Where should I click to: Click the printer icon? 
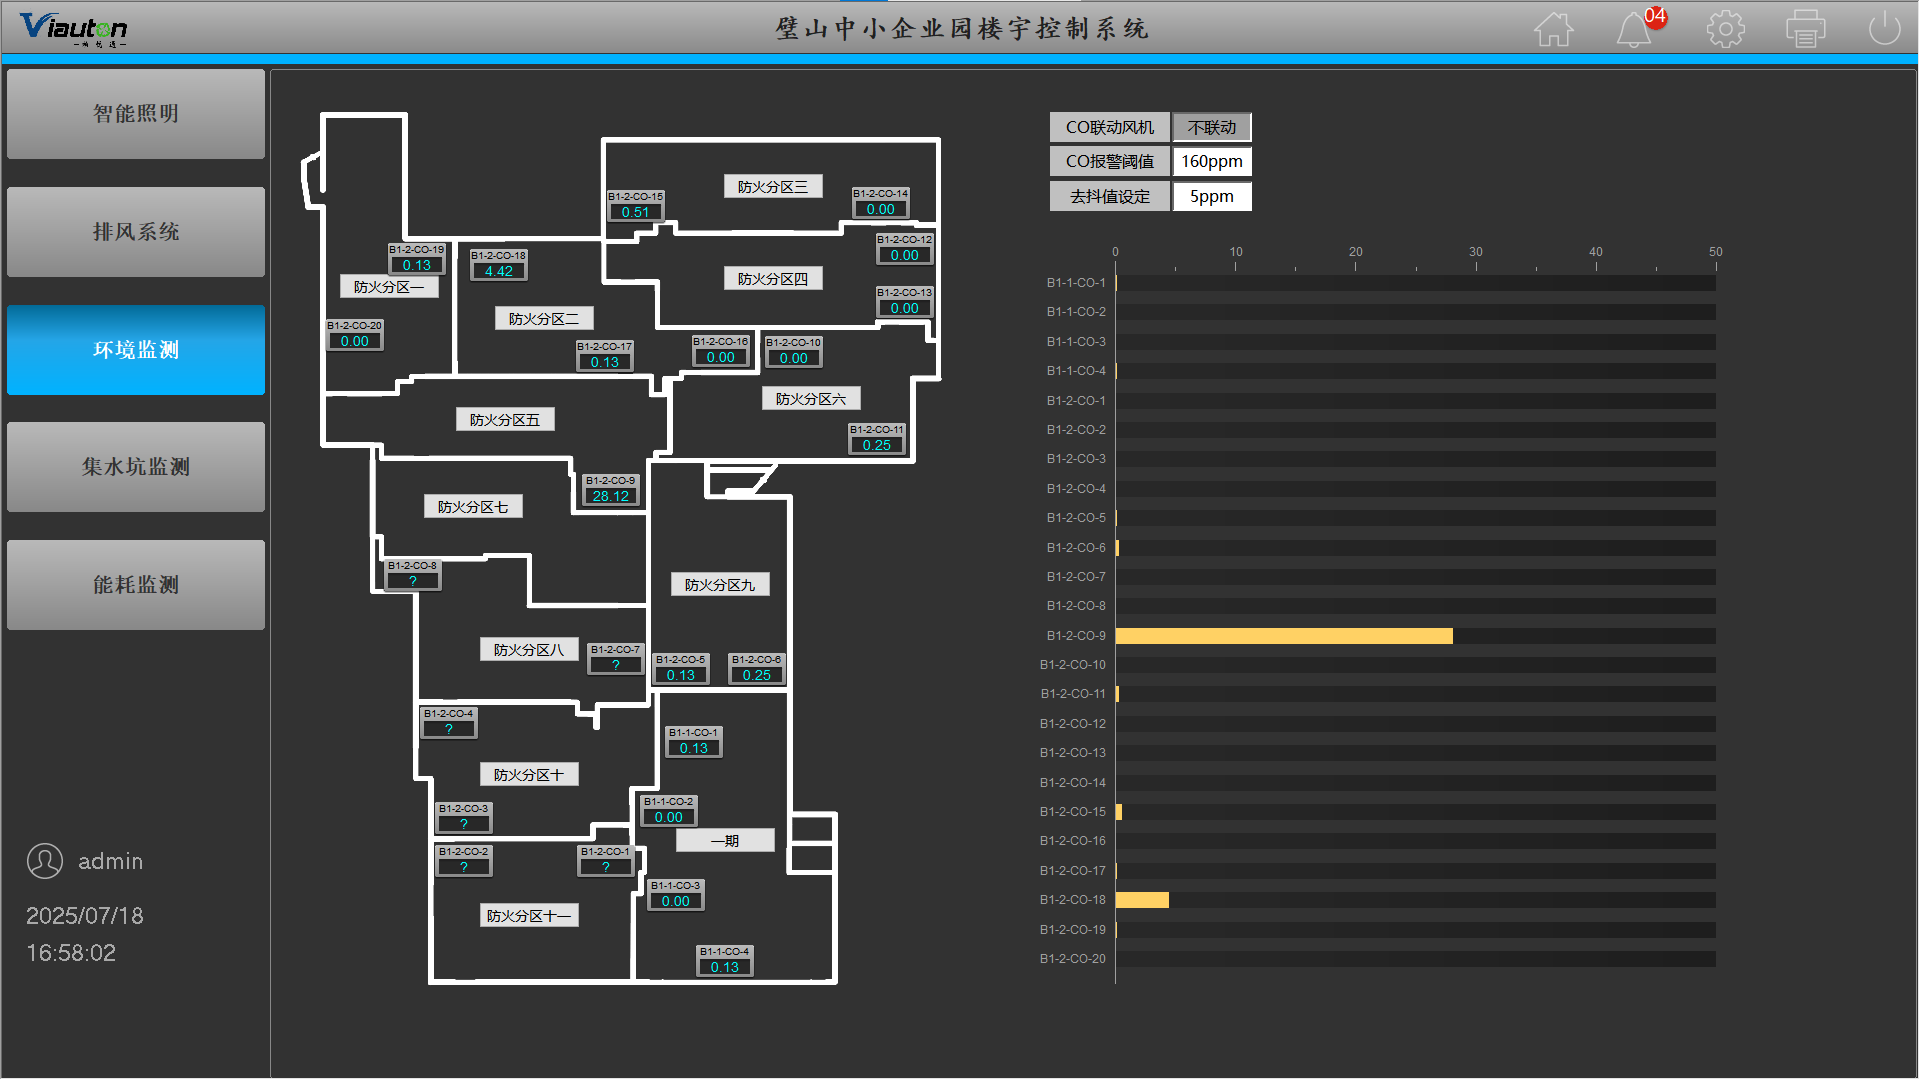1805,29
